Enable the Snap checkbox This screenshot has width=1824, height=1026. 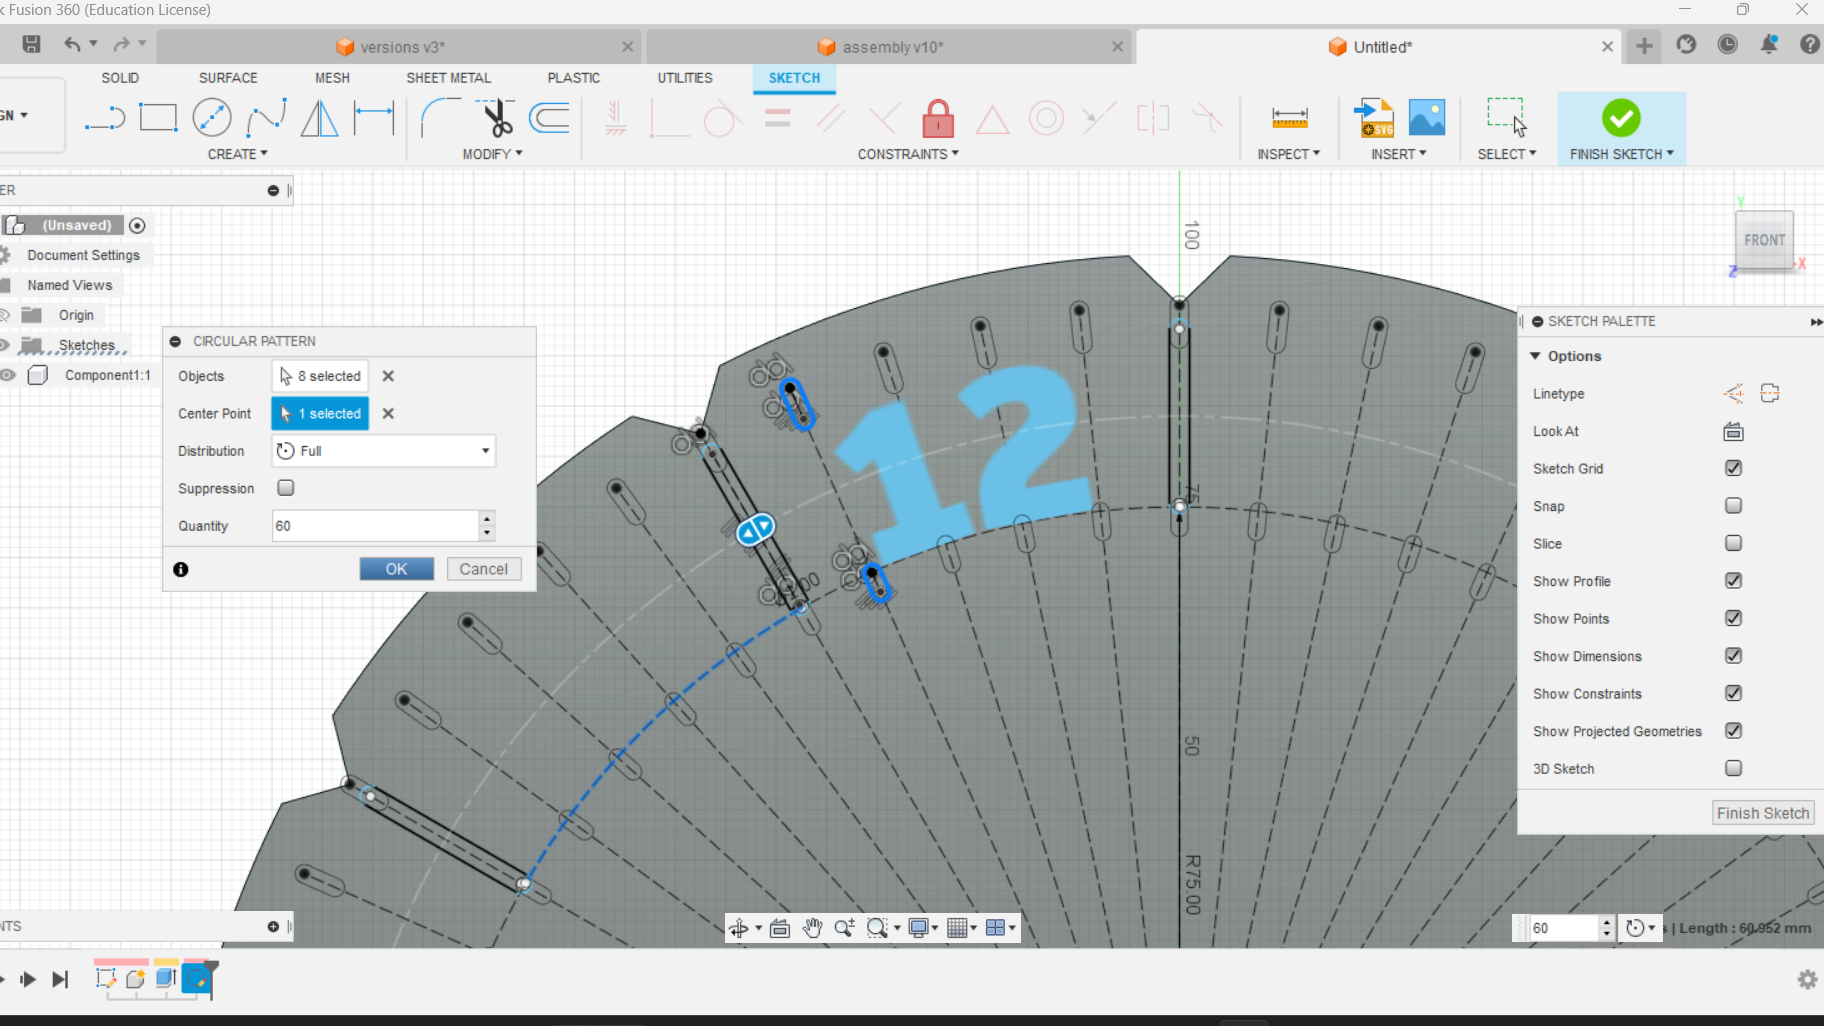click(1733, 506)
